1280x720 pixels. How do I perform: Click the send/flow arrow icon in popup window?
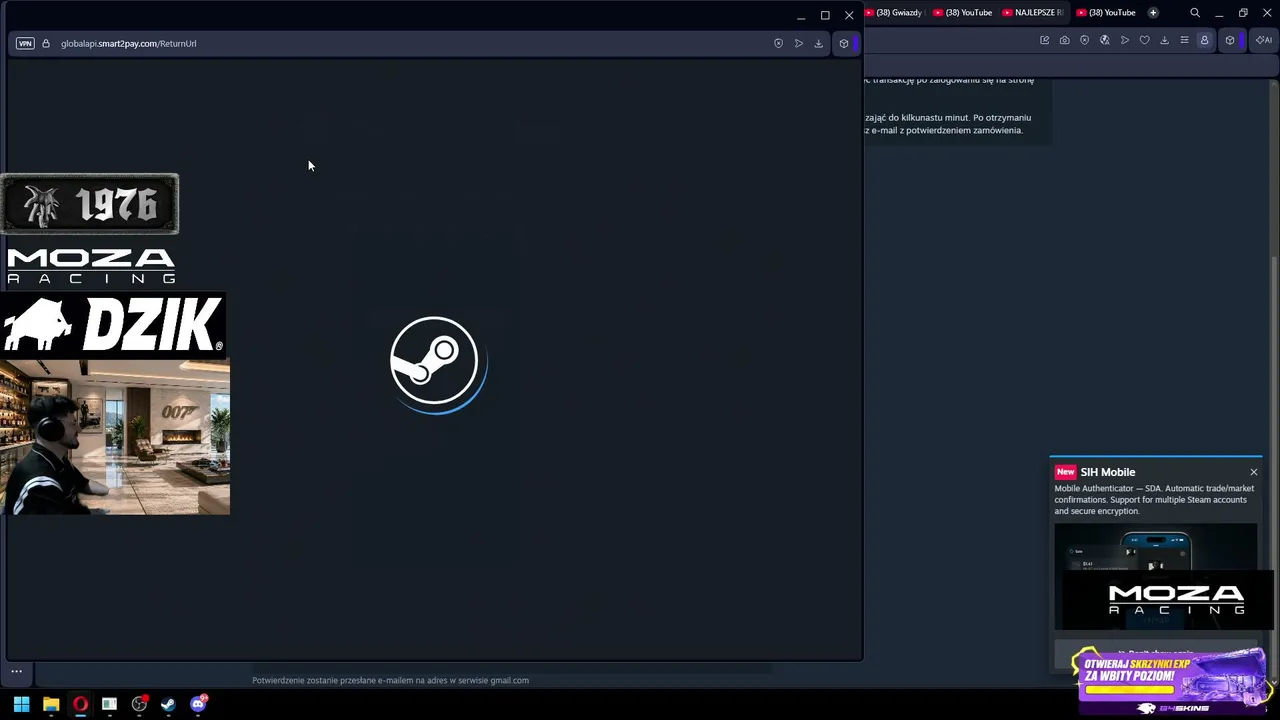(798, 44)
